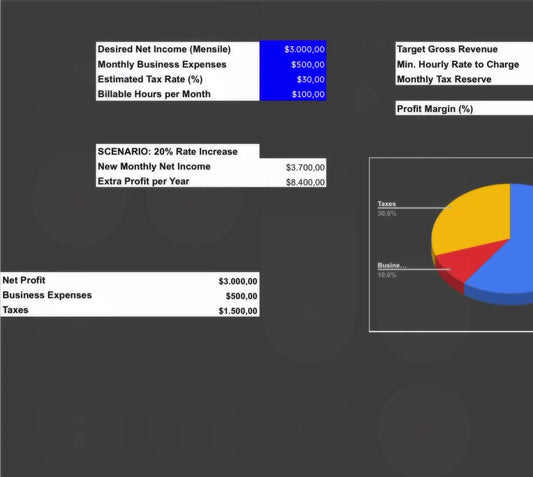Viewport: 533px width, 477px height.
Task: Select the Business Expenses label in summary table
Action: click(47, 295)
